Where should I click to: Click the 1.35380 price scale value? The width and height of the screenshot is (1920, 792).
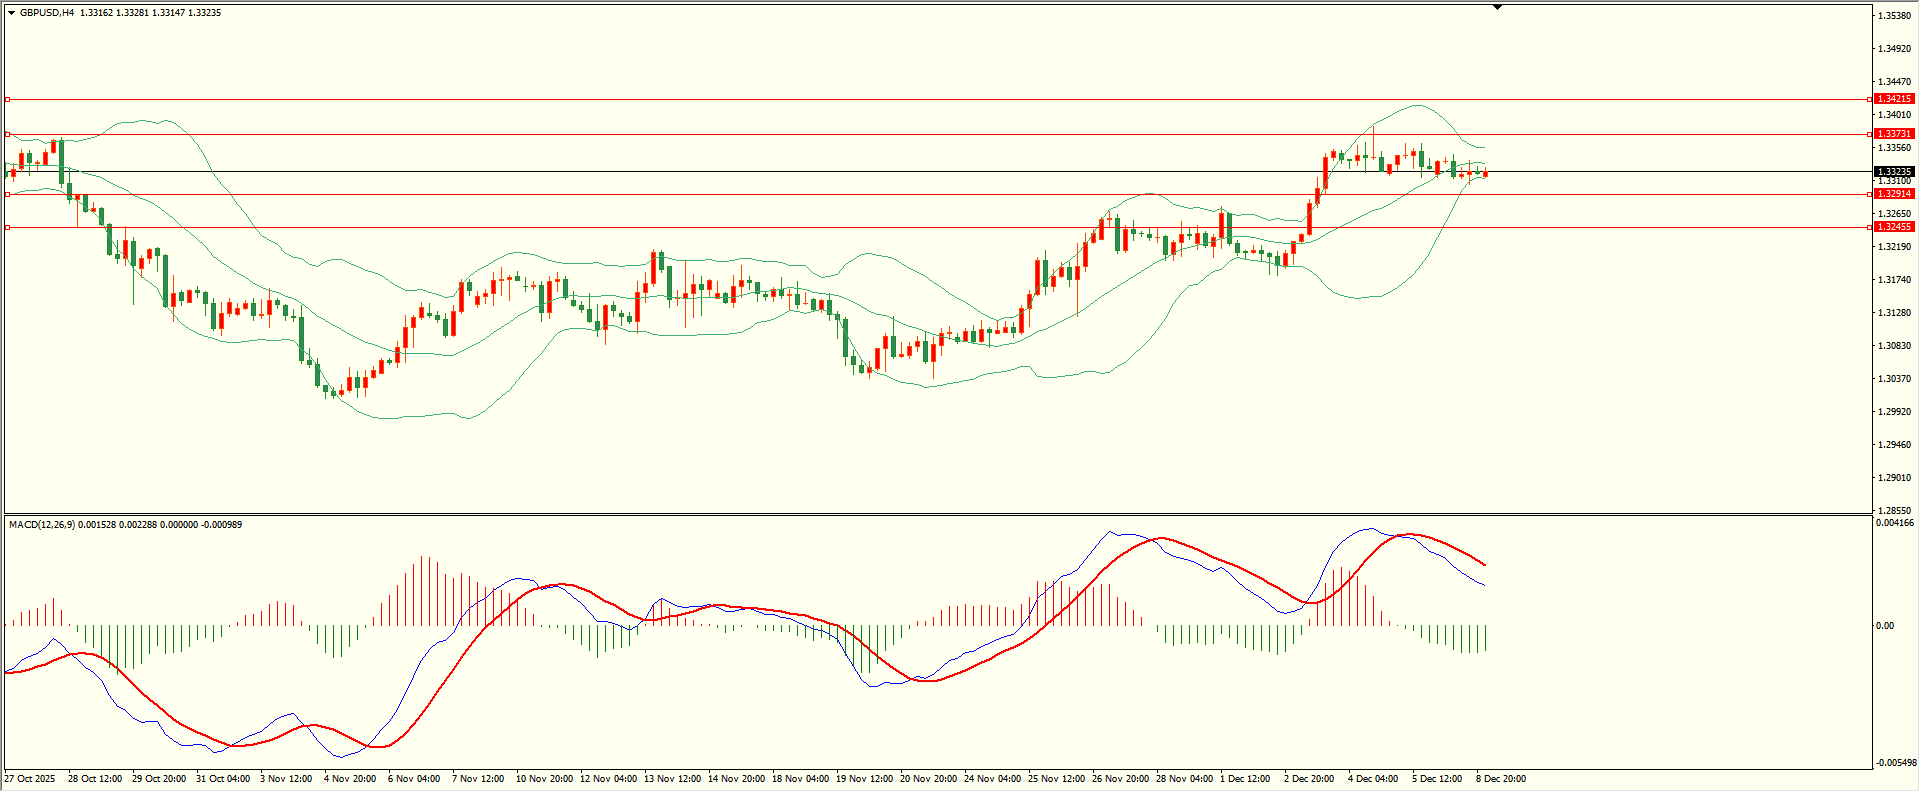click(1894, 16)
